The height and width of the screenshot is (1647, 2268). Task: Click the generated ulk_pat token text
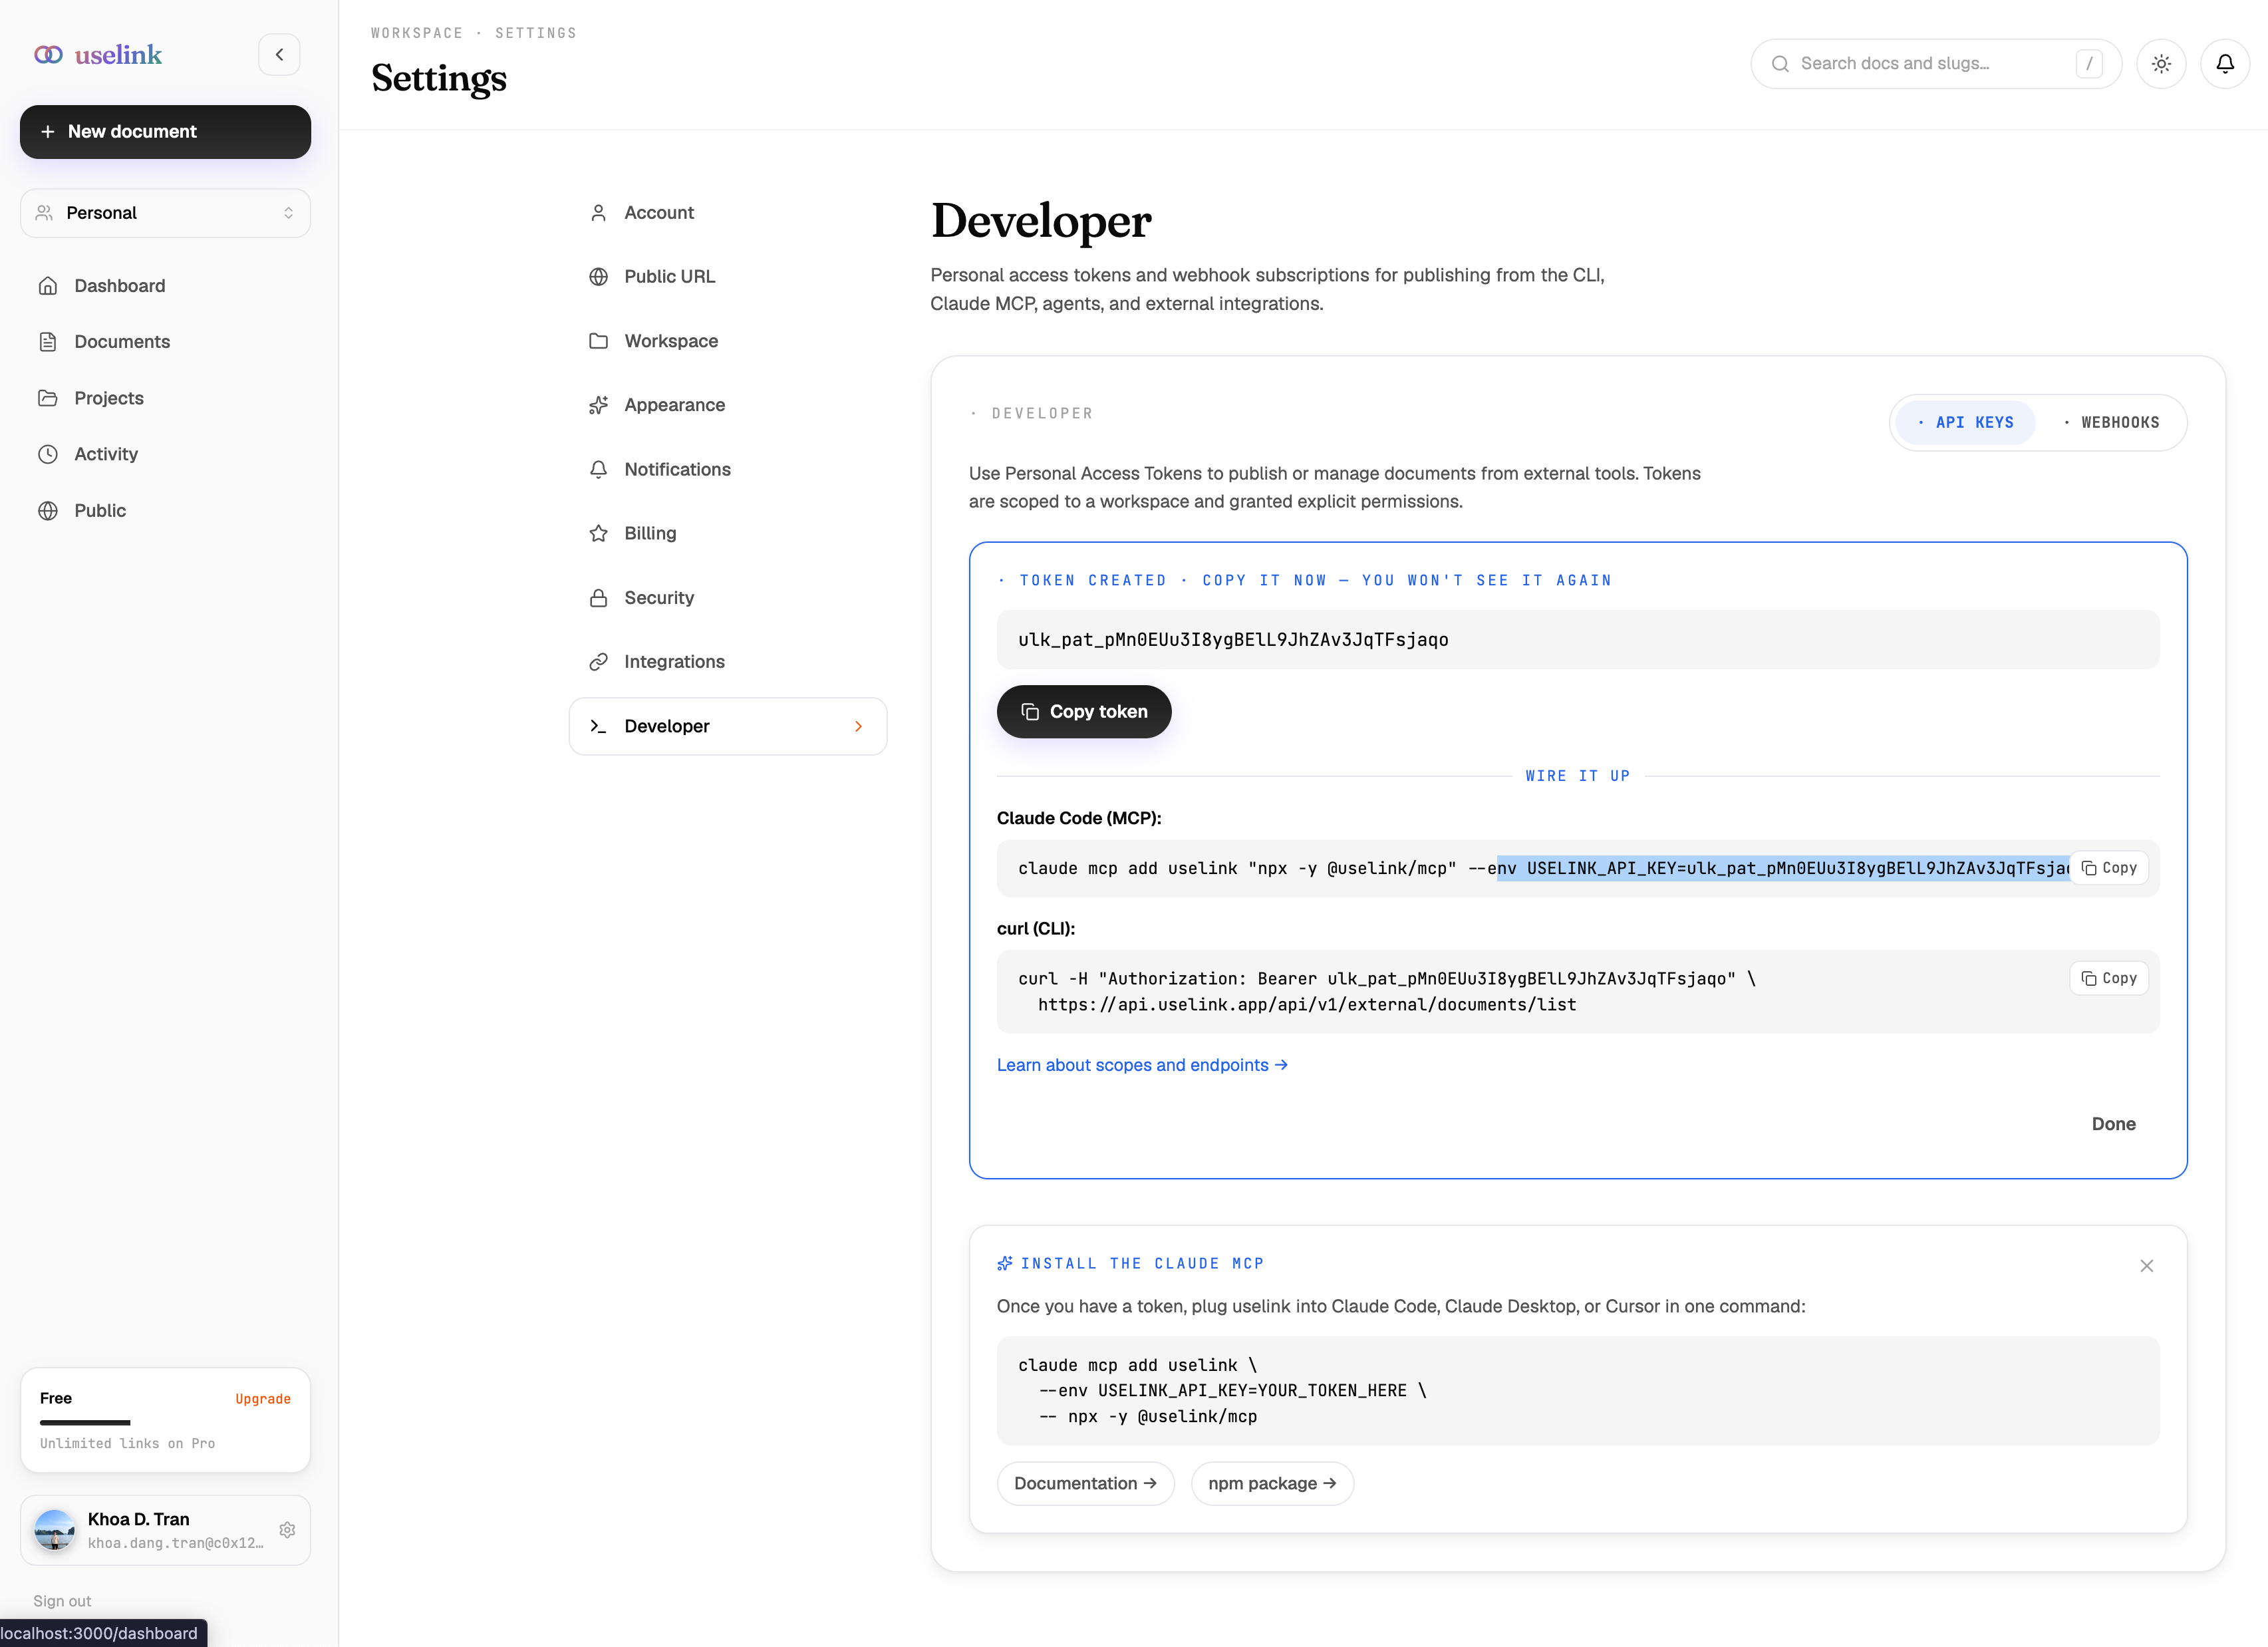tap(1233, 640)
